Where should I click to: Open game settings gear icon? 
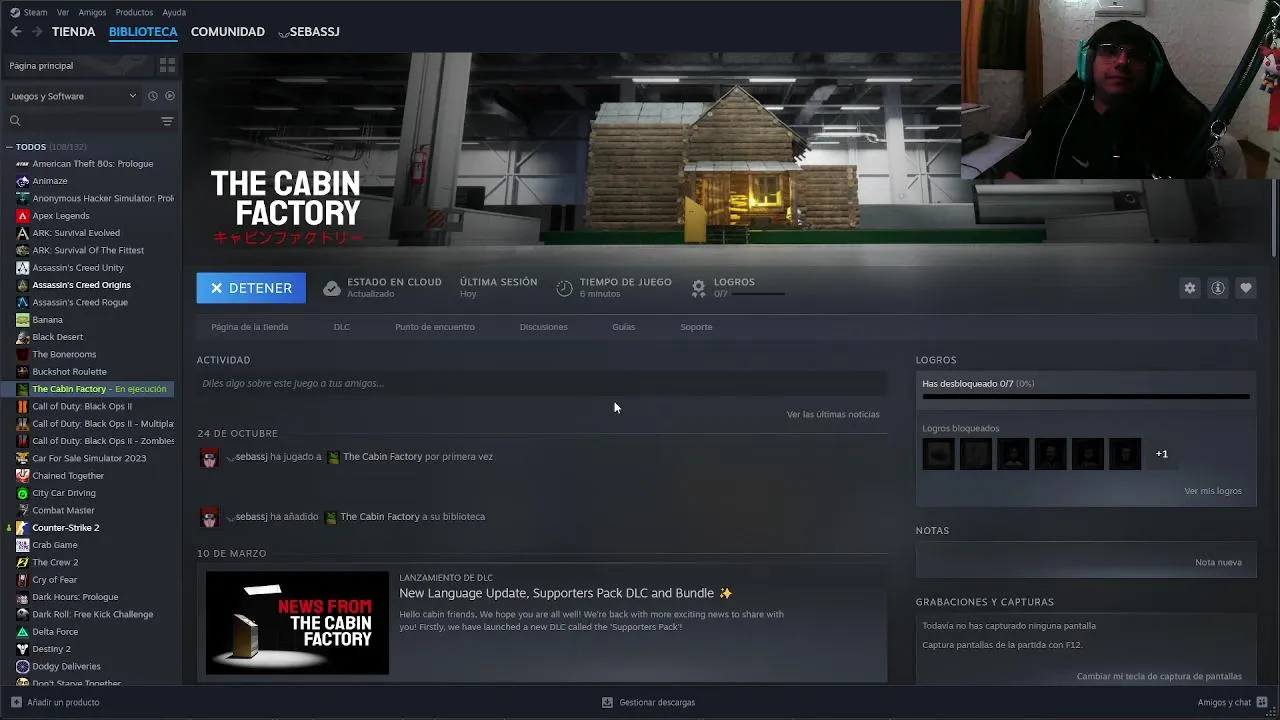(1190, 288)
